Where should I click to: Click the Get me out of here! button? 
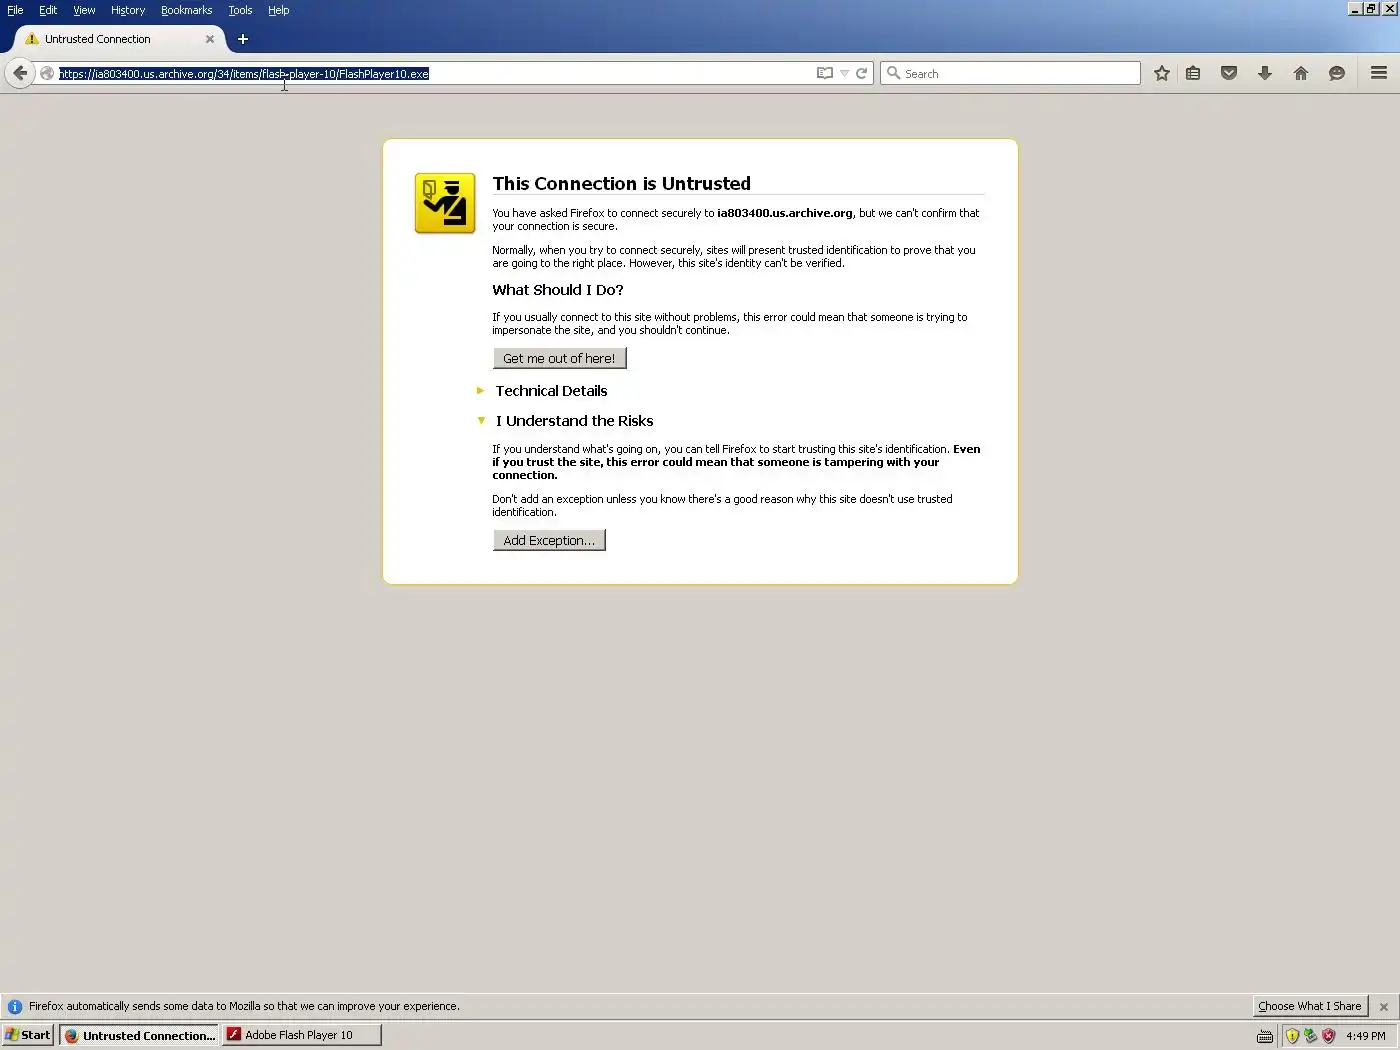(559, 358)
